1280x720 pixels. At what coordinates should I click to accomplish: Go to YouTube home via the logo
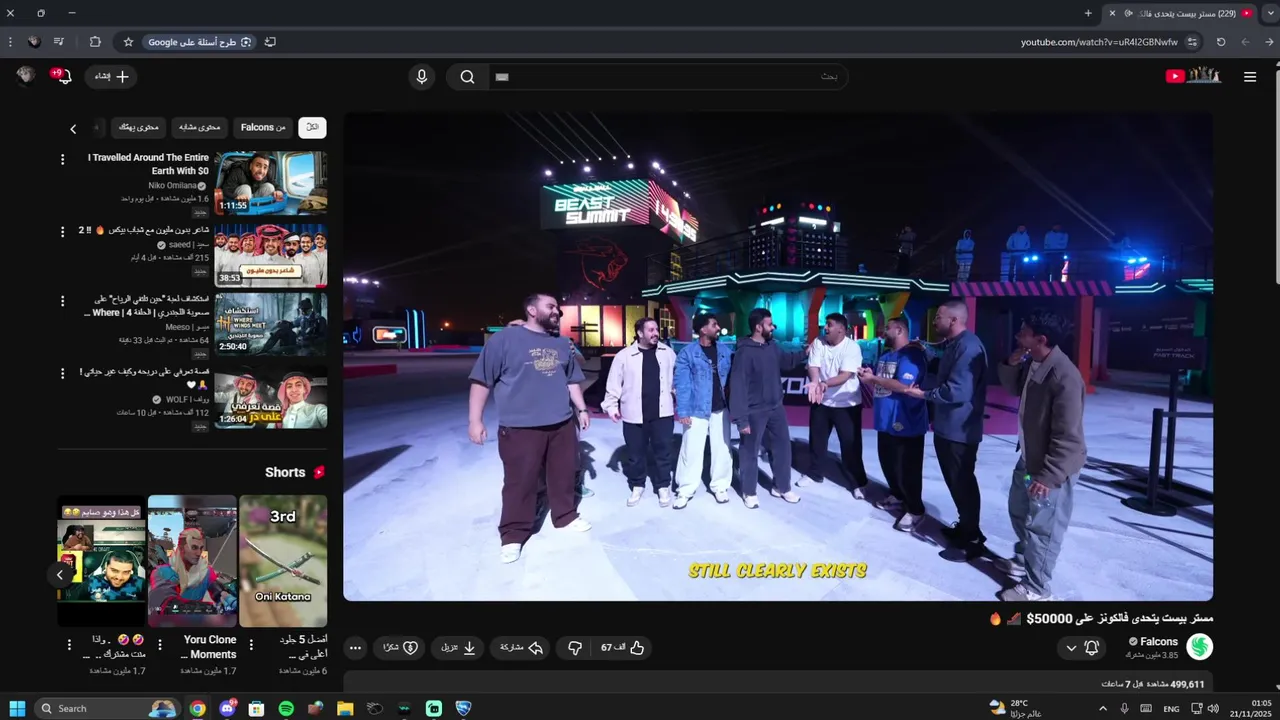tap(1194, 76)
